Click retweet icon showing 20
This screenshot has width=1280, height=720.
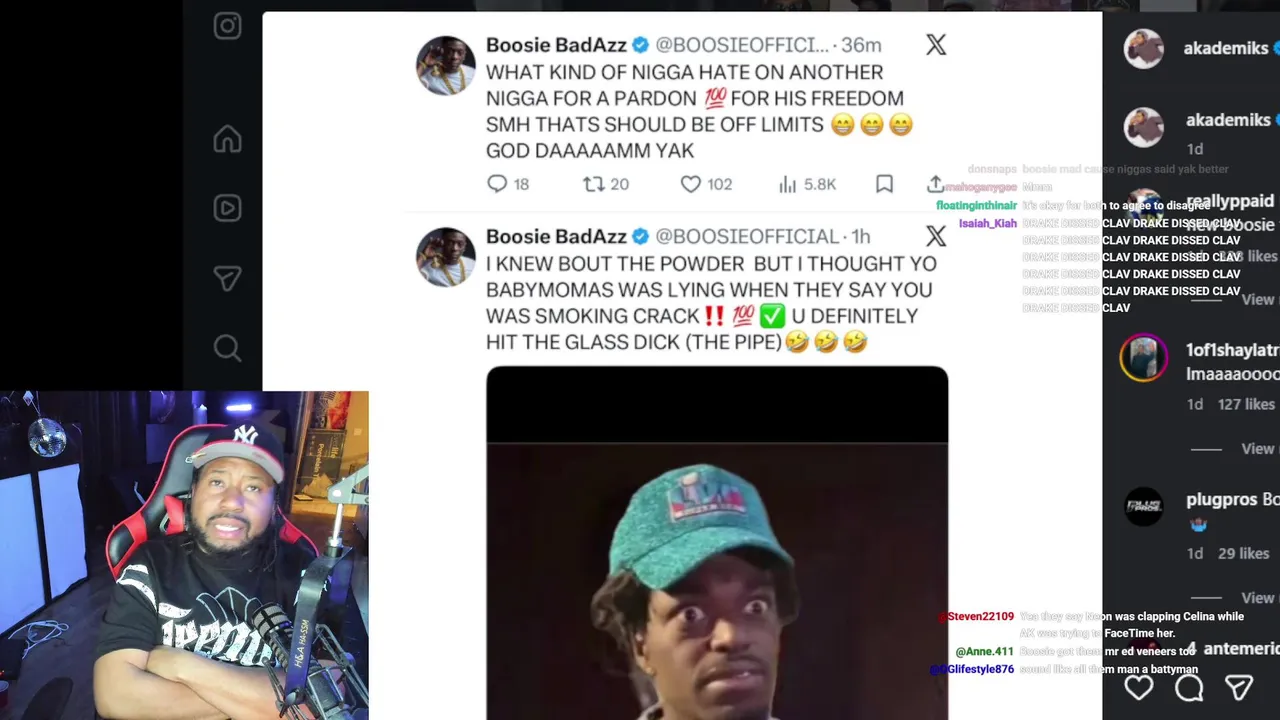[x=594, y=184]
